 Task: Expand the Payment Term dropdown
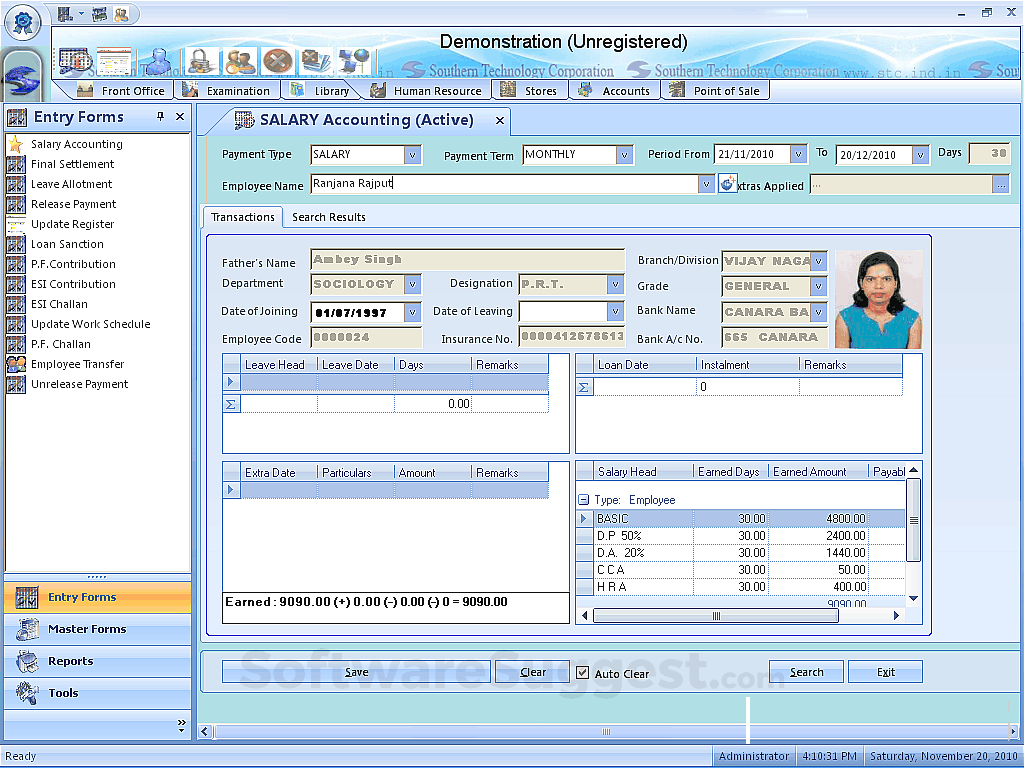tap(625, 155)
